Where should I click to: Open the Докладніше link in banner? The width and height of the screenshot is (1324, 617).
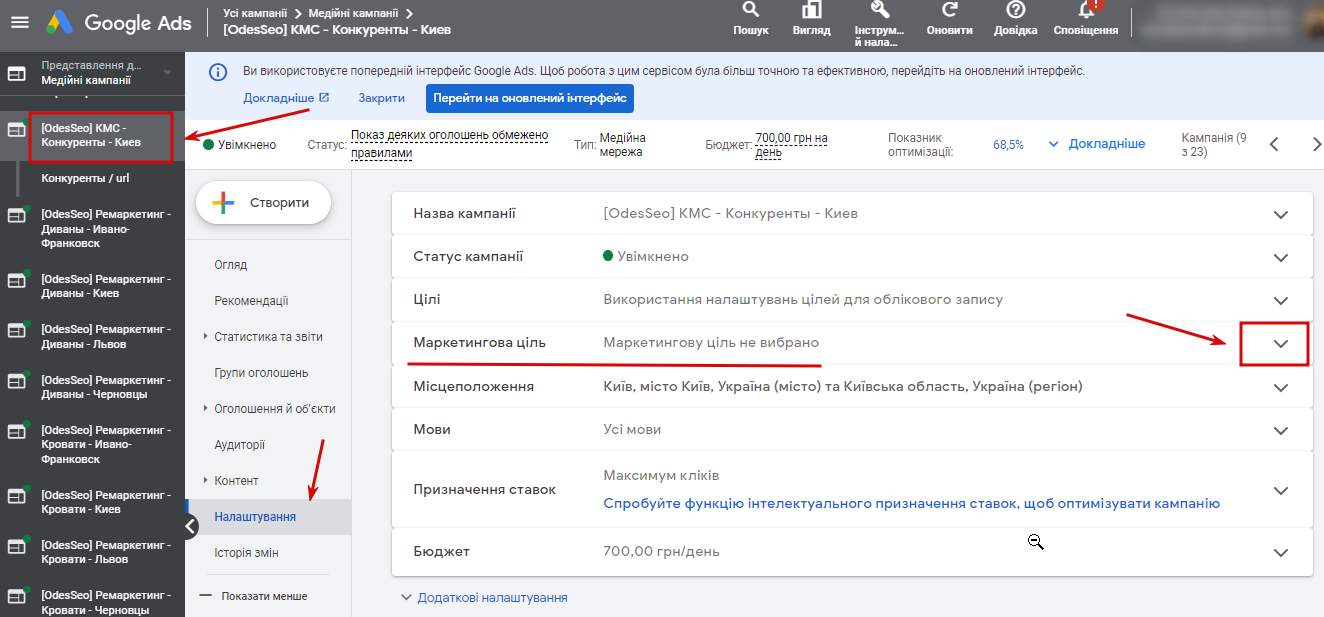click(x=286, y=98)
